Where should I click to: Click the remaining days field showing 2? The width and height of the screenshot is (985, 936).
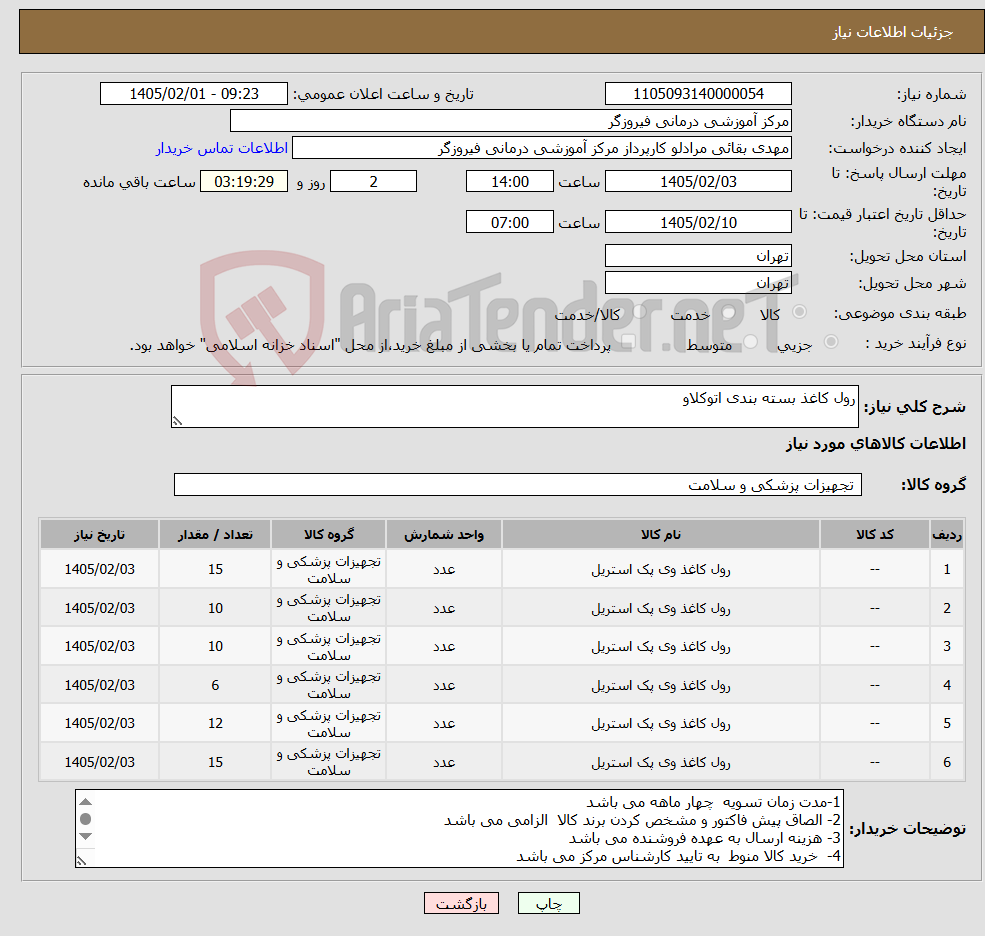(x=373, y=182)
